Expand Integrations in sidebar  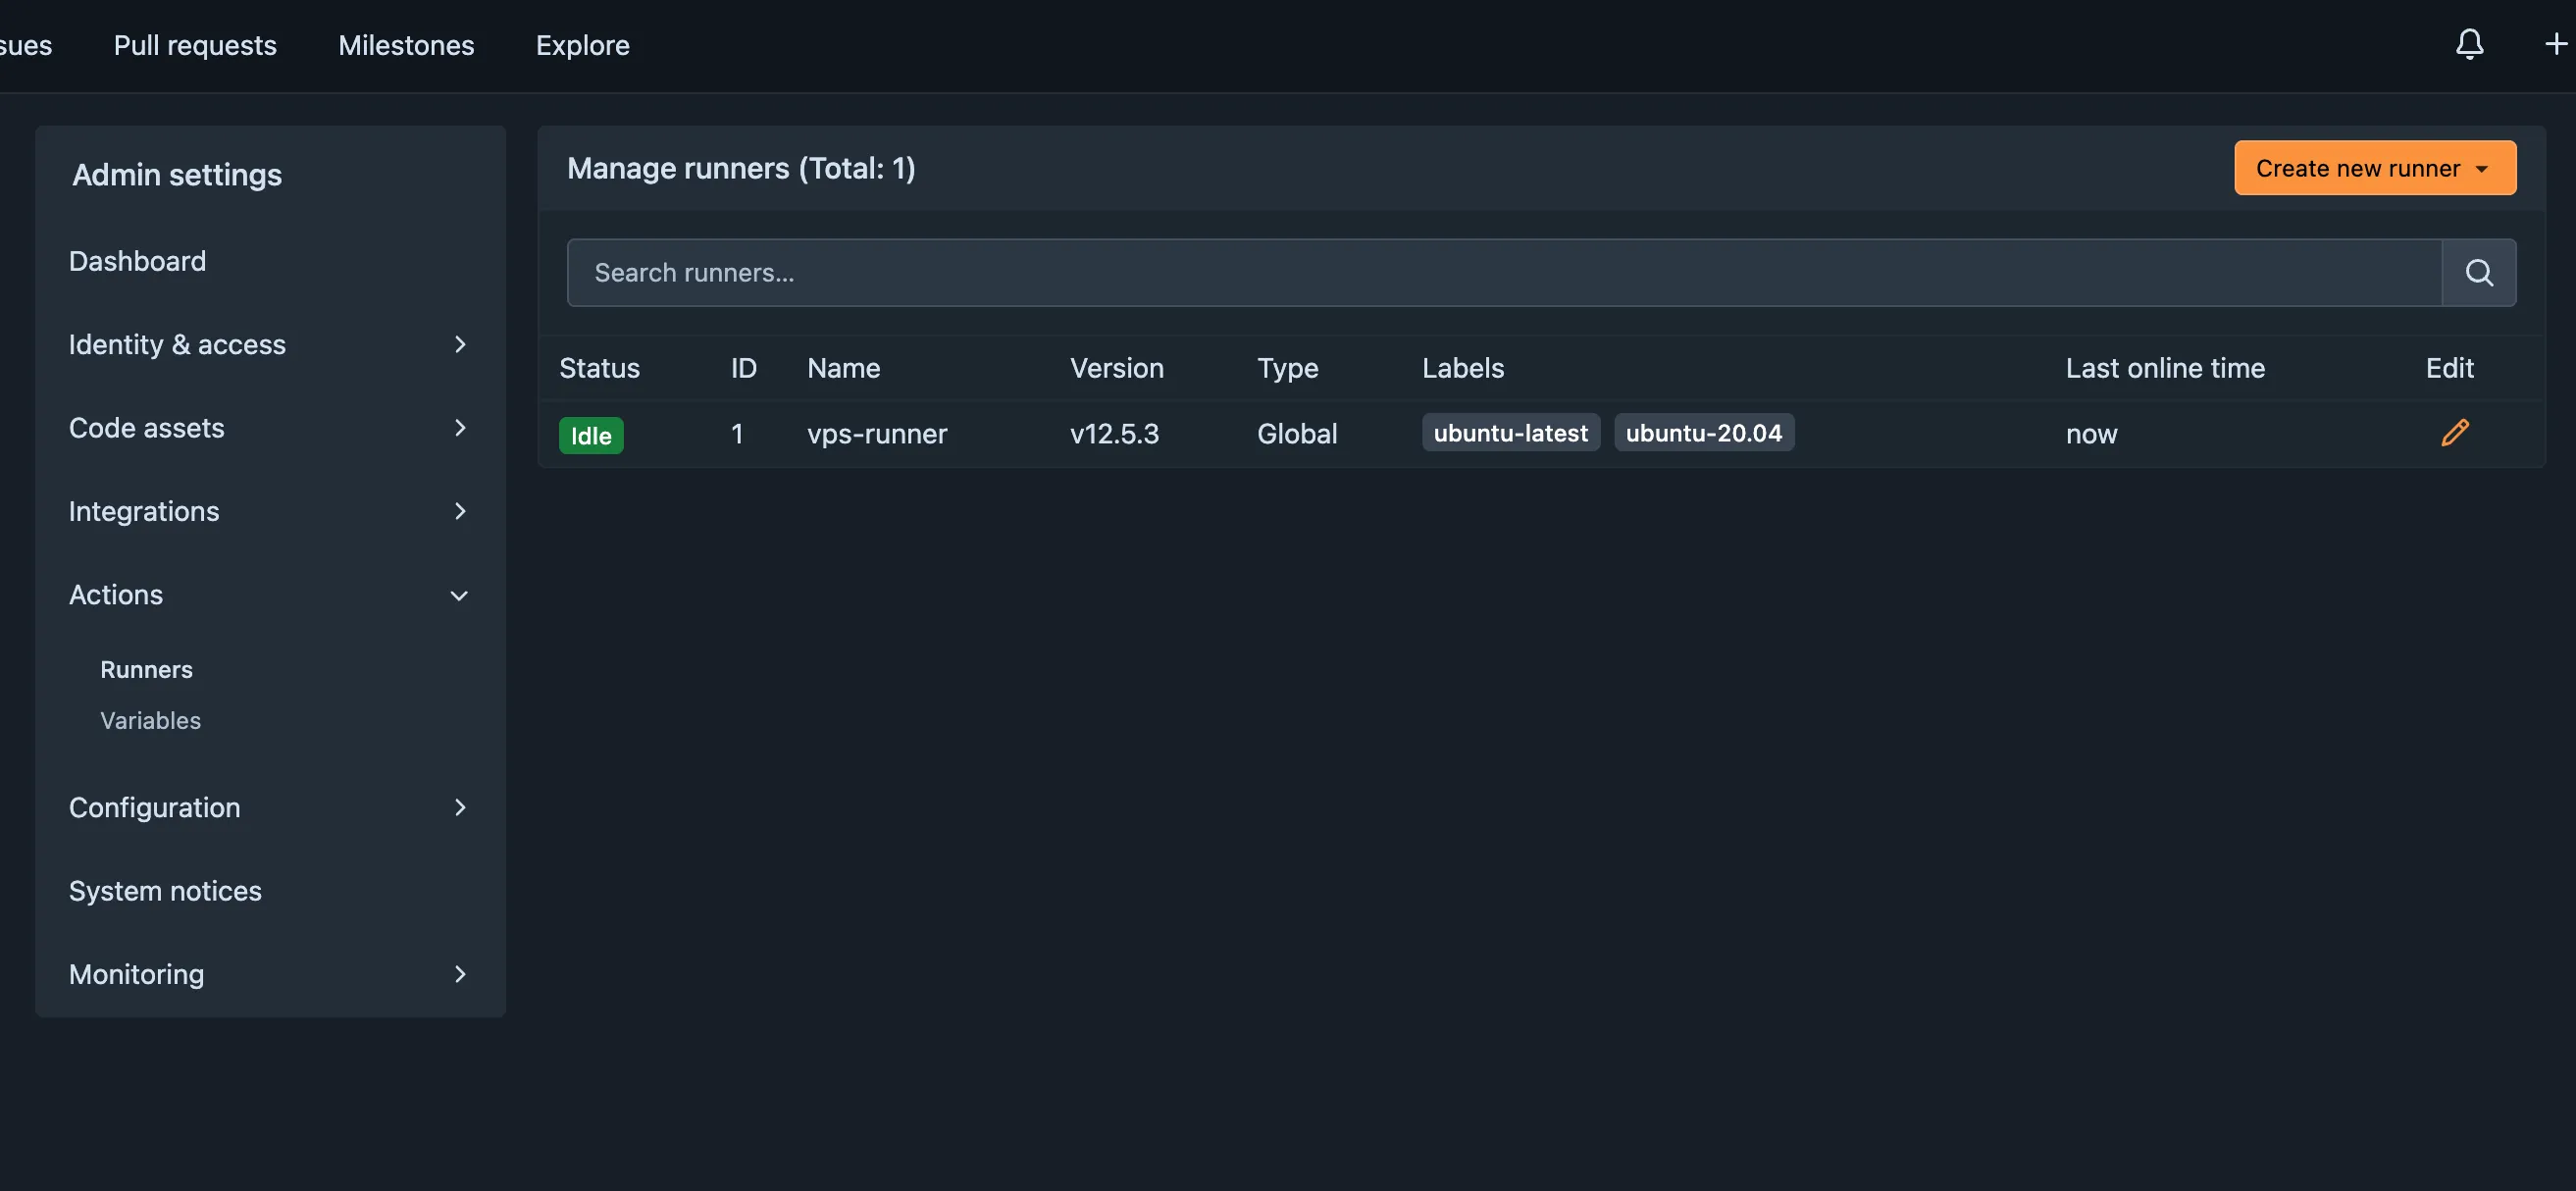pyautogui.click(x=269, y=511)
